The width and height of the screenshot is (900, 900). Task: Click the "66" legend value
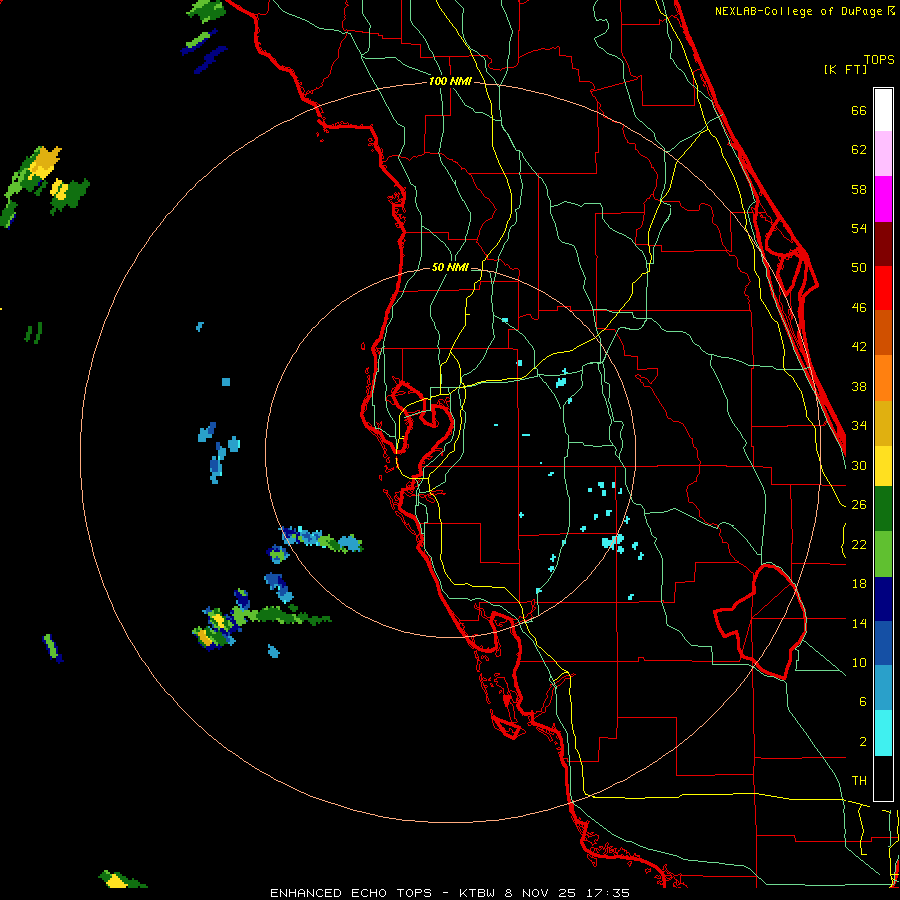(859, 110)
